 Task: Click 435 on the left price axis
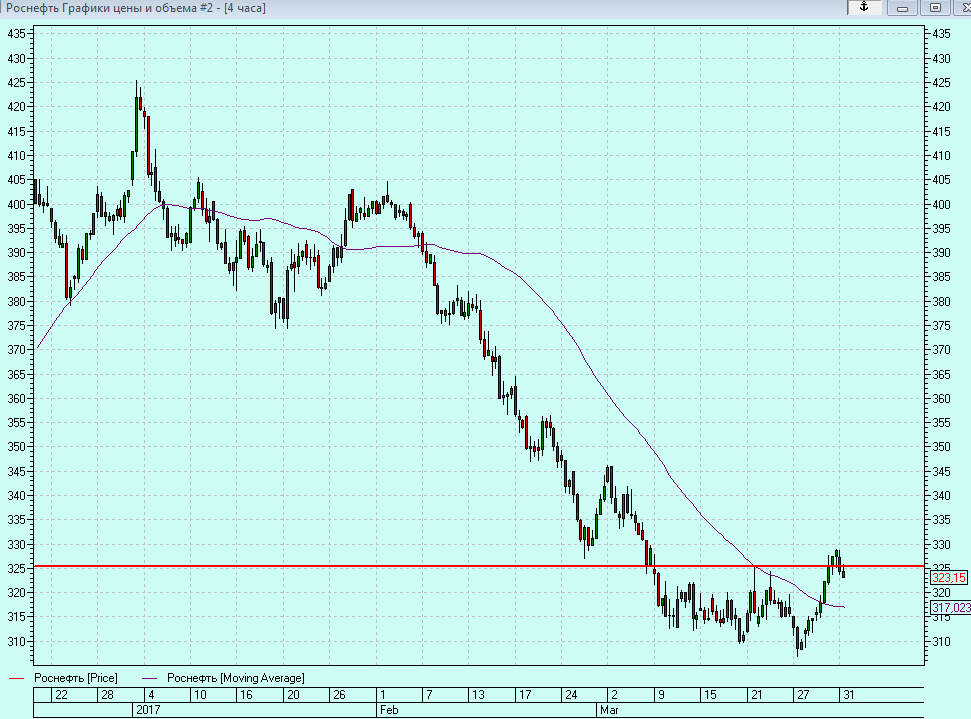click(x=17, y=34)
